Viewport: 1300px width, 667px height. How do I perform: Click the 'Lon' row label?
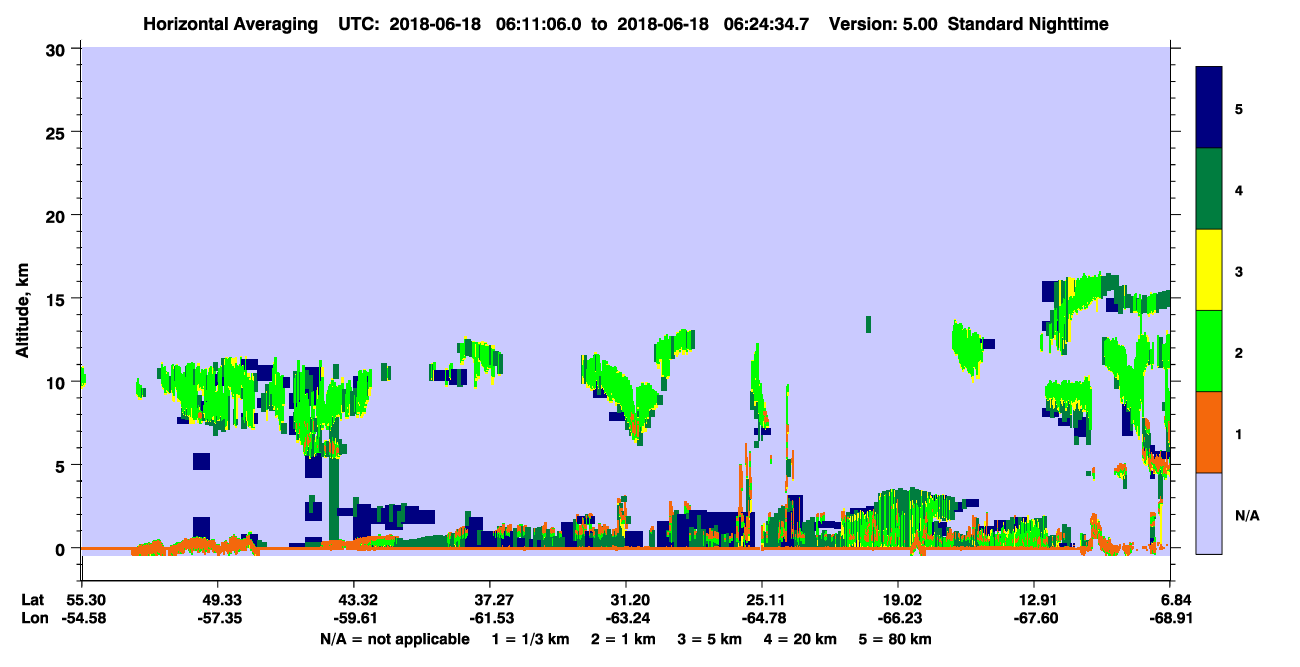point(34,619)
